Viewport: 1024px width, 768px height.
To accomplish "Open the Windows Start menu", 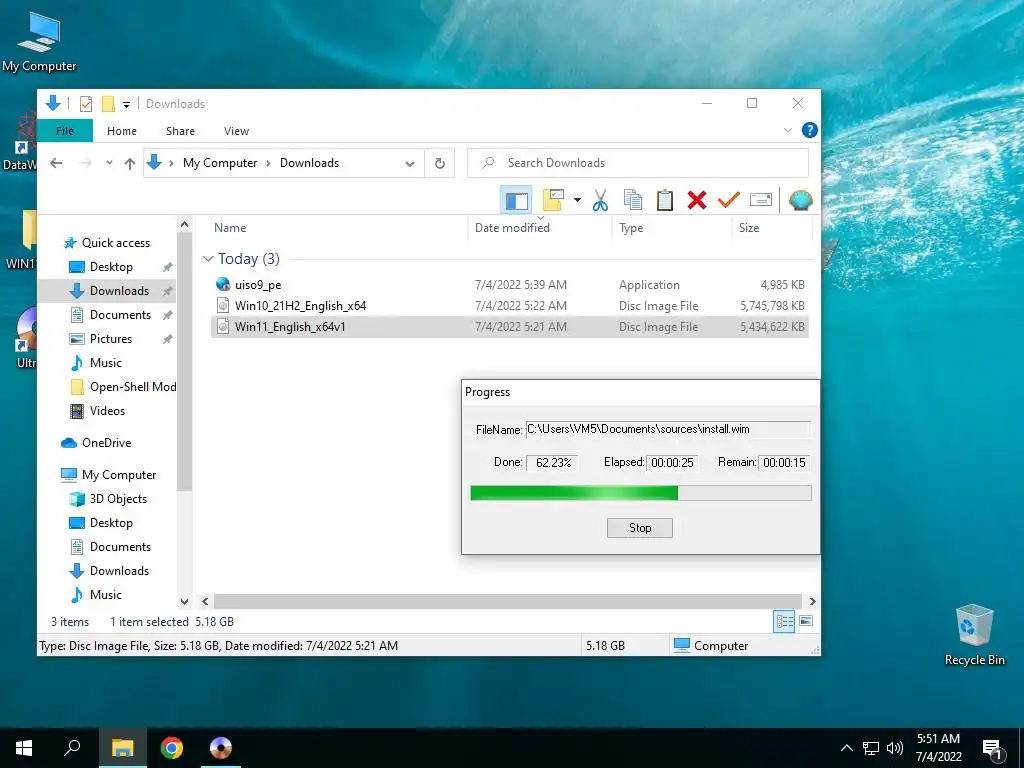I will pyautogui.click(x=24, y=748).
